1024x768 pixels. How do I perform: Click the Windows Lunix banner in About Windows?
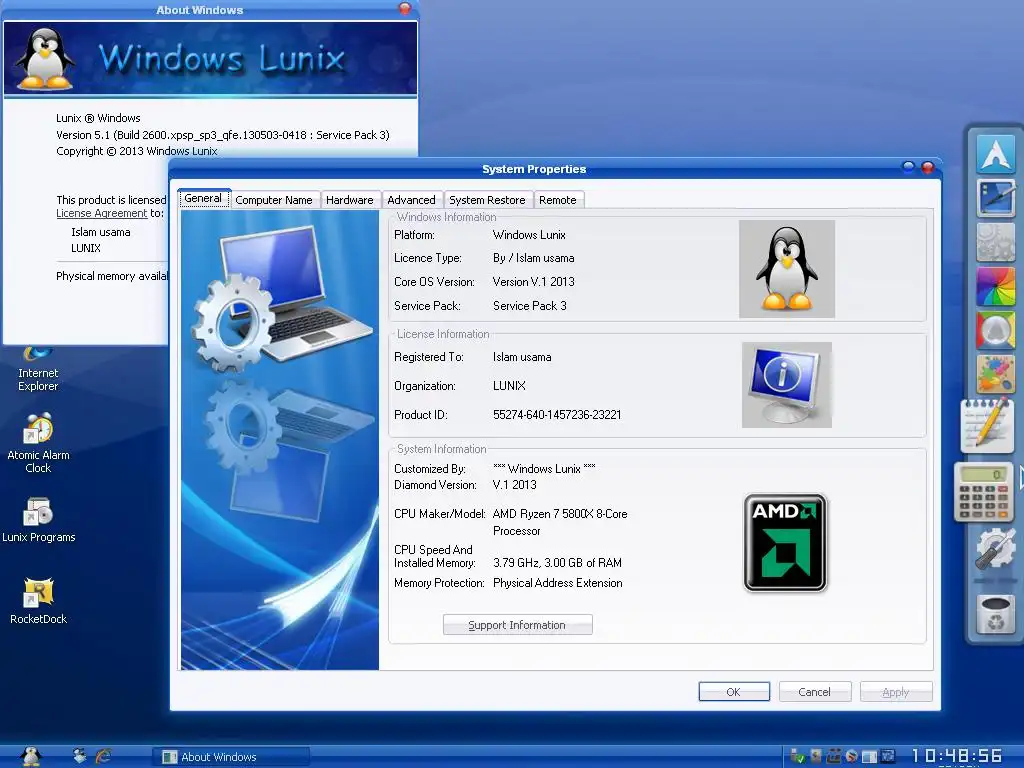(x=210, y=59)
